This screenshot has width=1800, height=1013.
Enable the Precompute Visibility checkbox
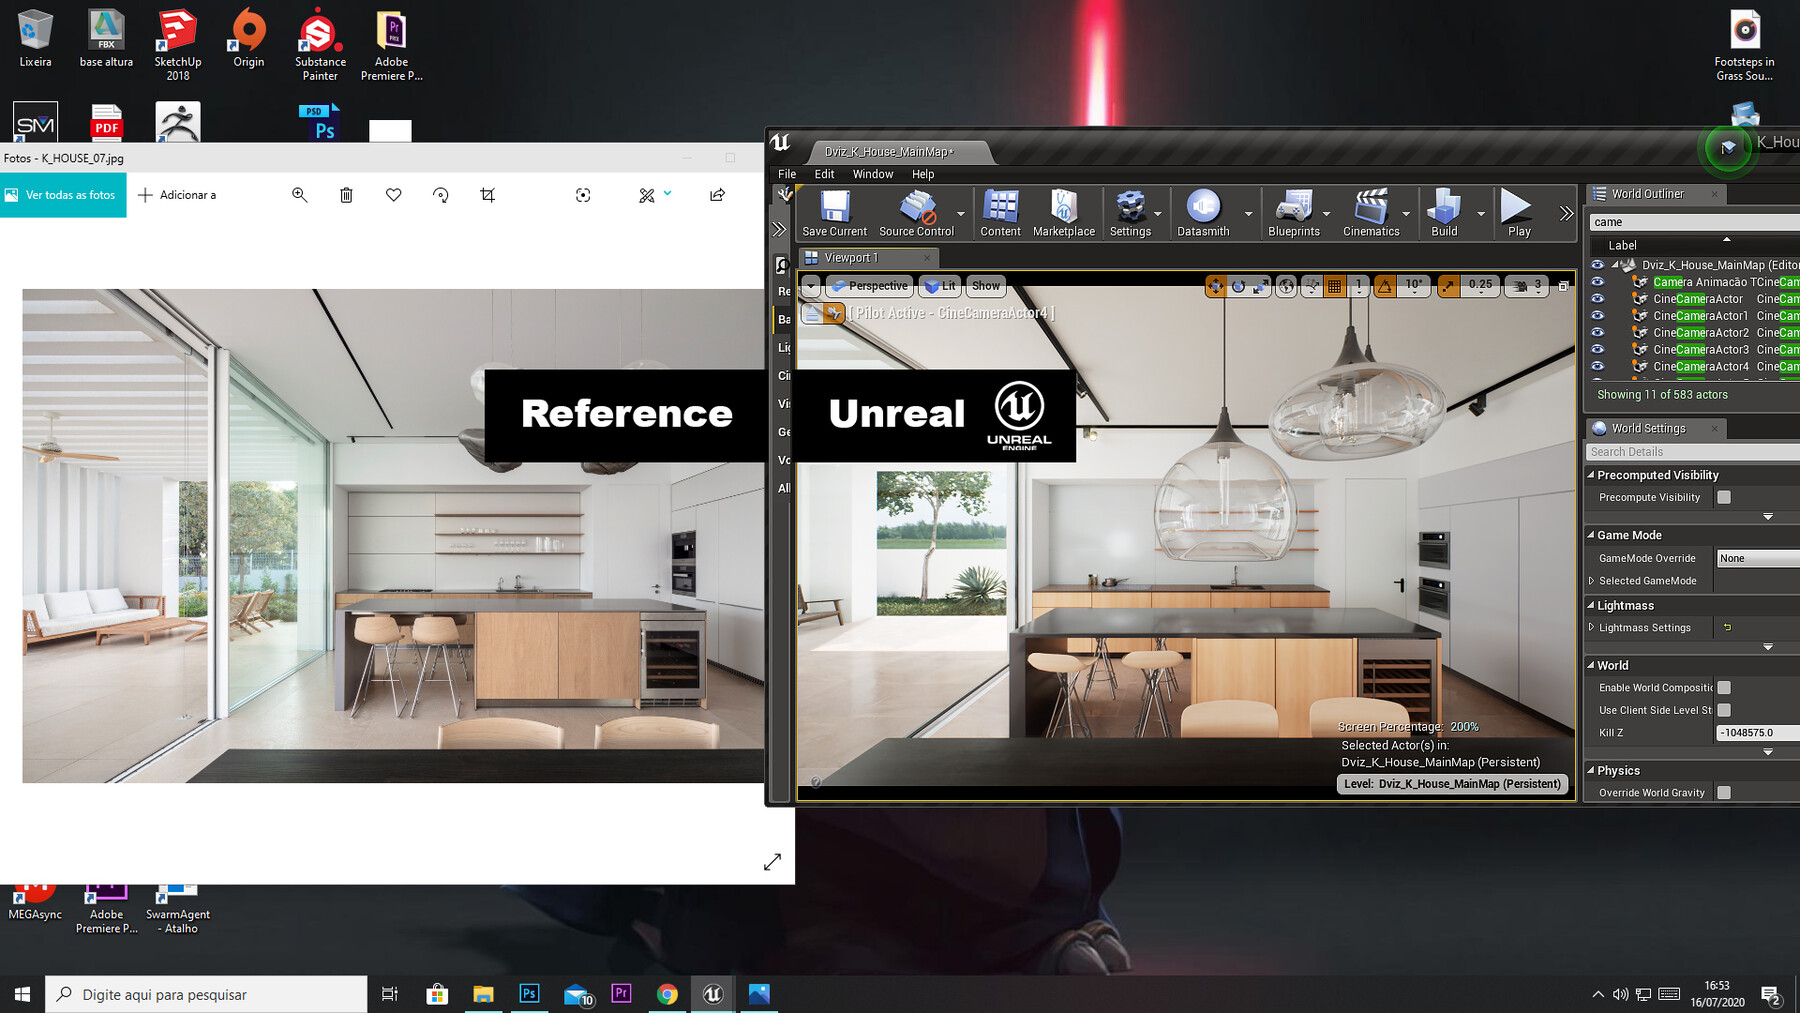(1723, 497)
